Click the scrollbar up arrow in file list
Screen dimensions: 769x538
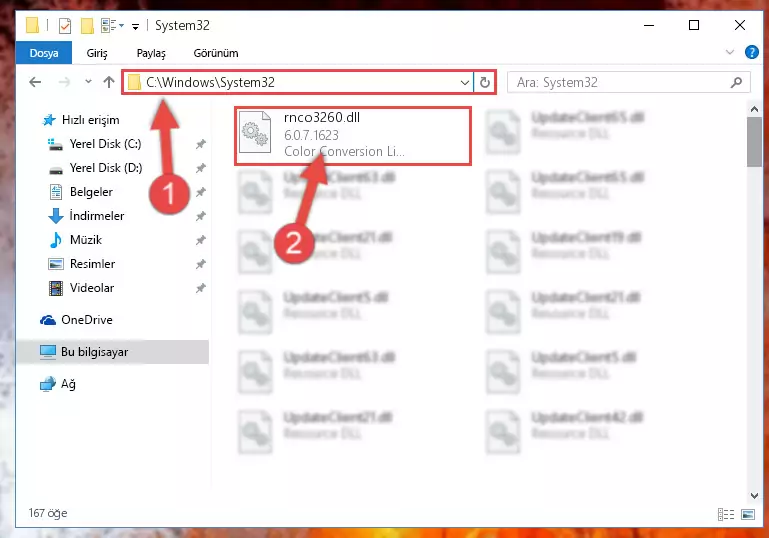(x=754, y=109)
